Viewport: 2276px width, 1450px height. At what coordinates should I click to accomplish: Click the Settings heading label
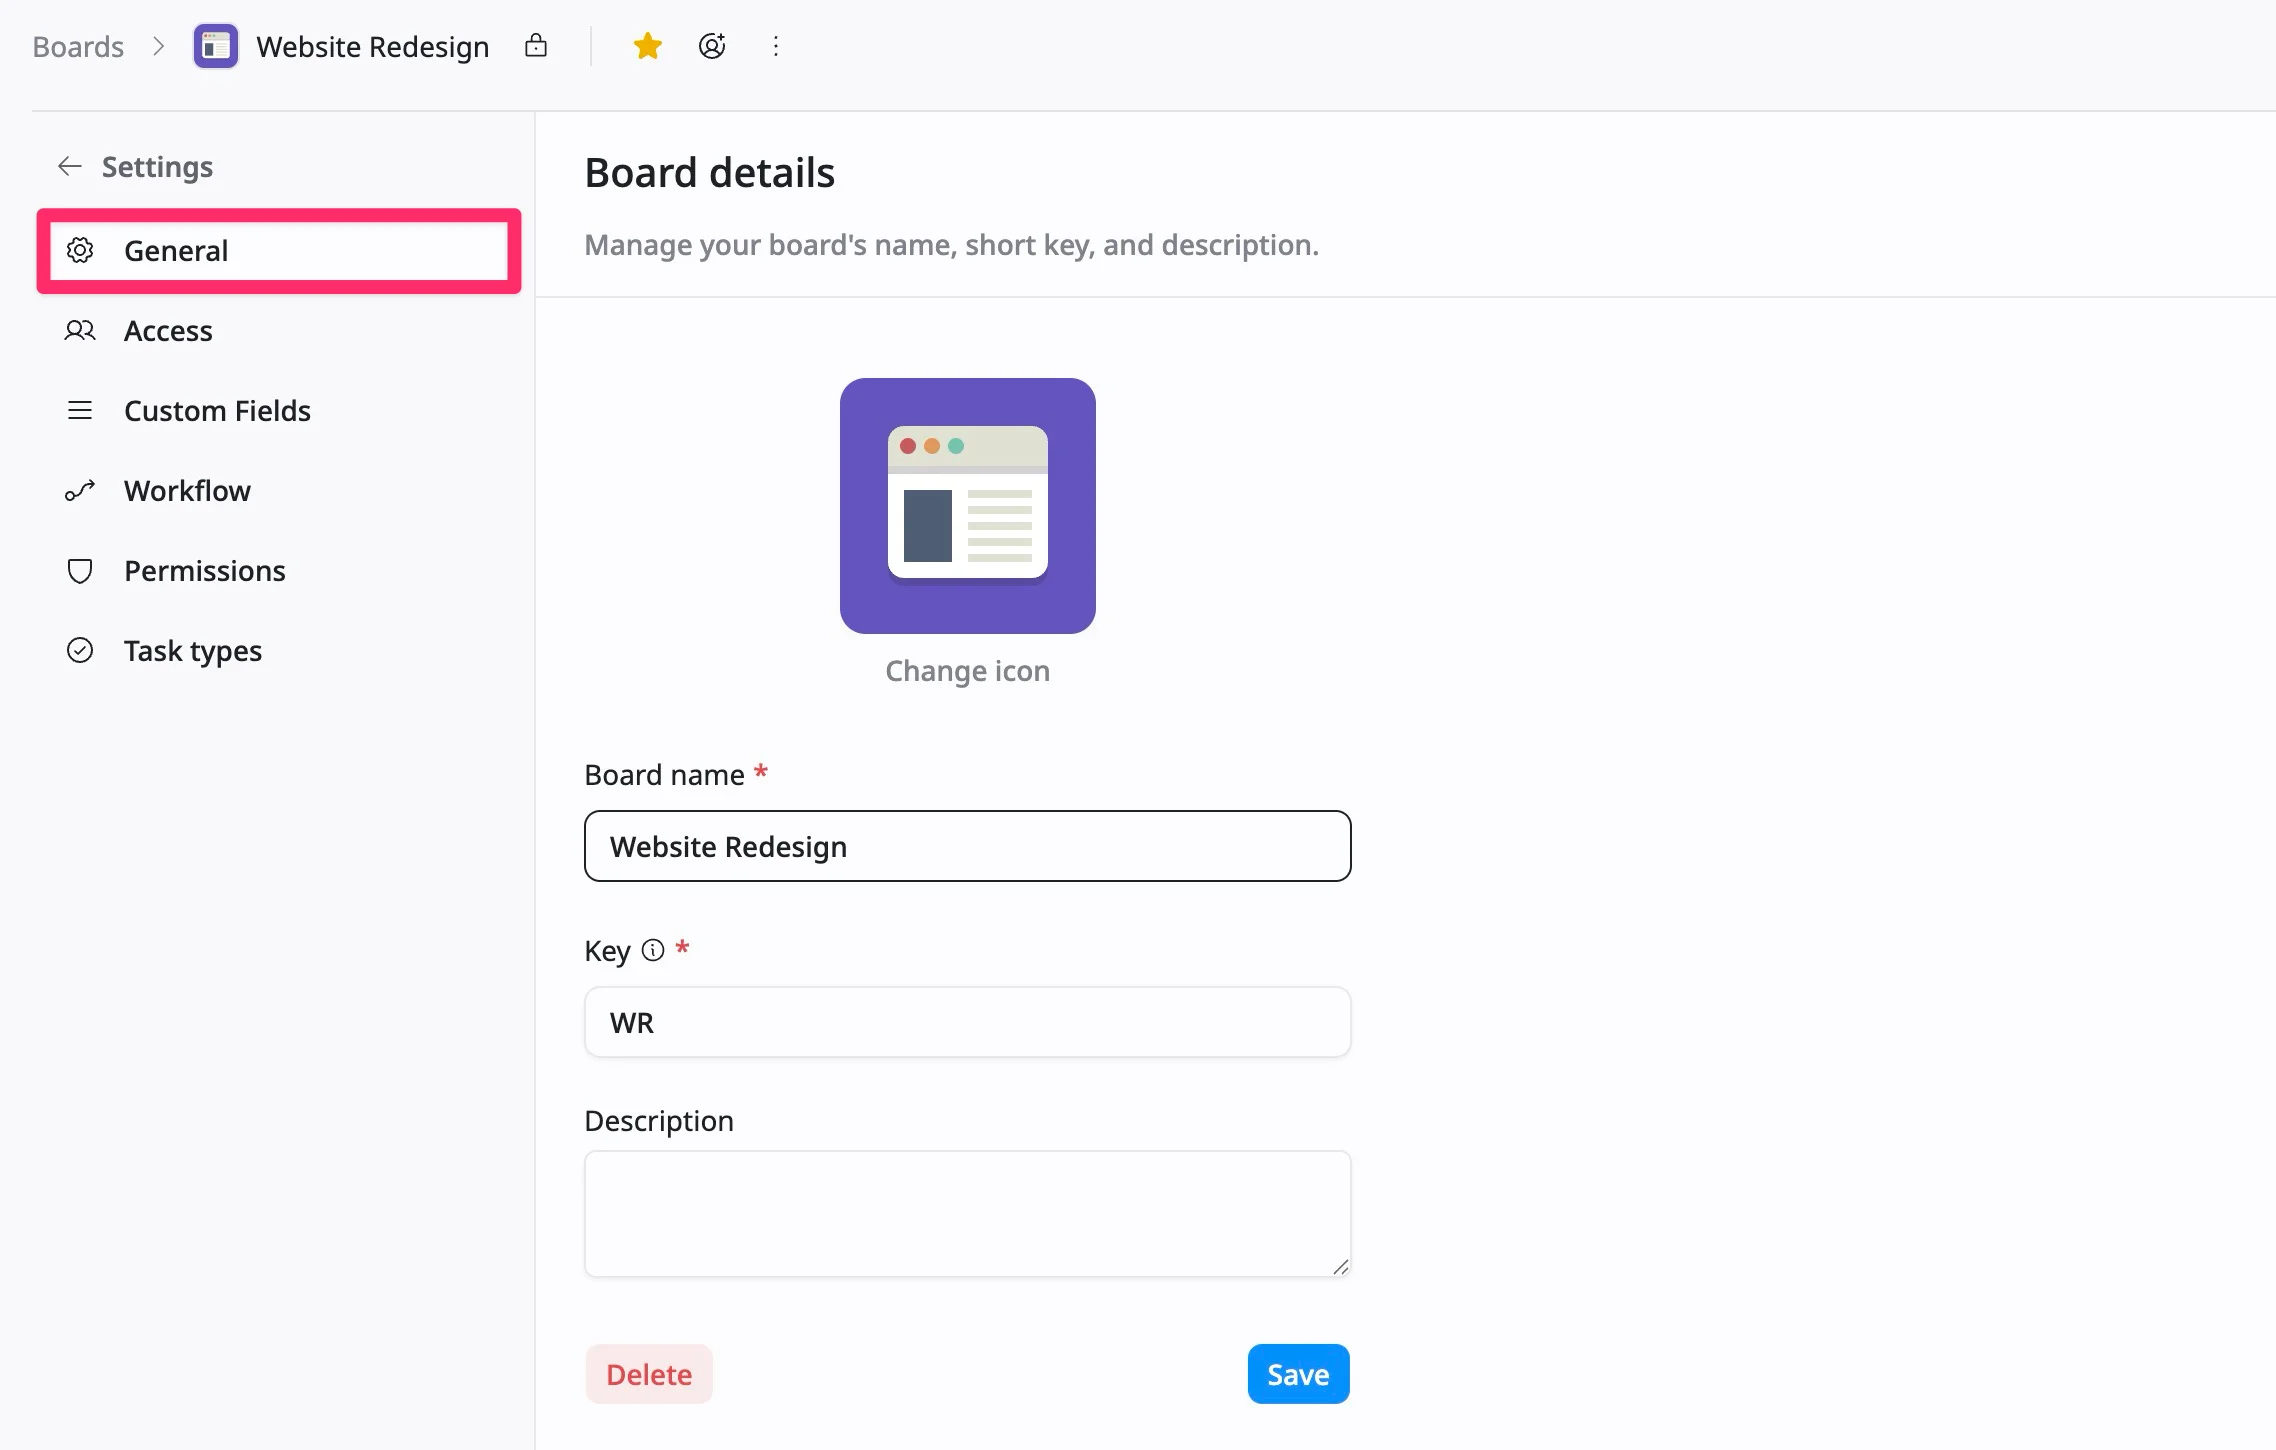157,166
